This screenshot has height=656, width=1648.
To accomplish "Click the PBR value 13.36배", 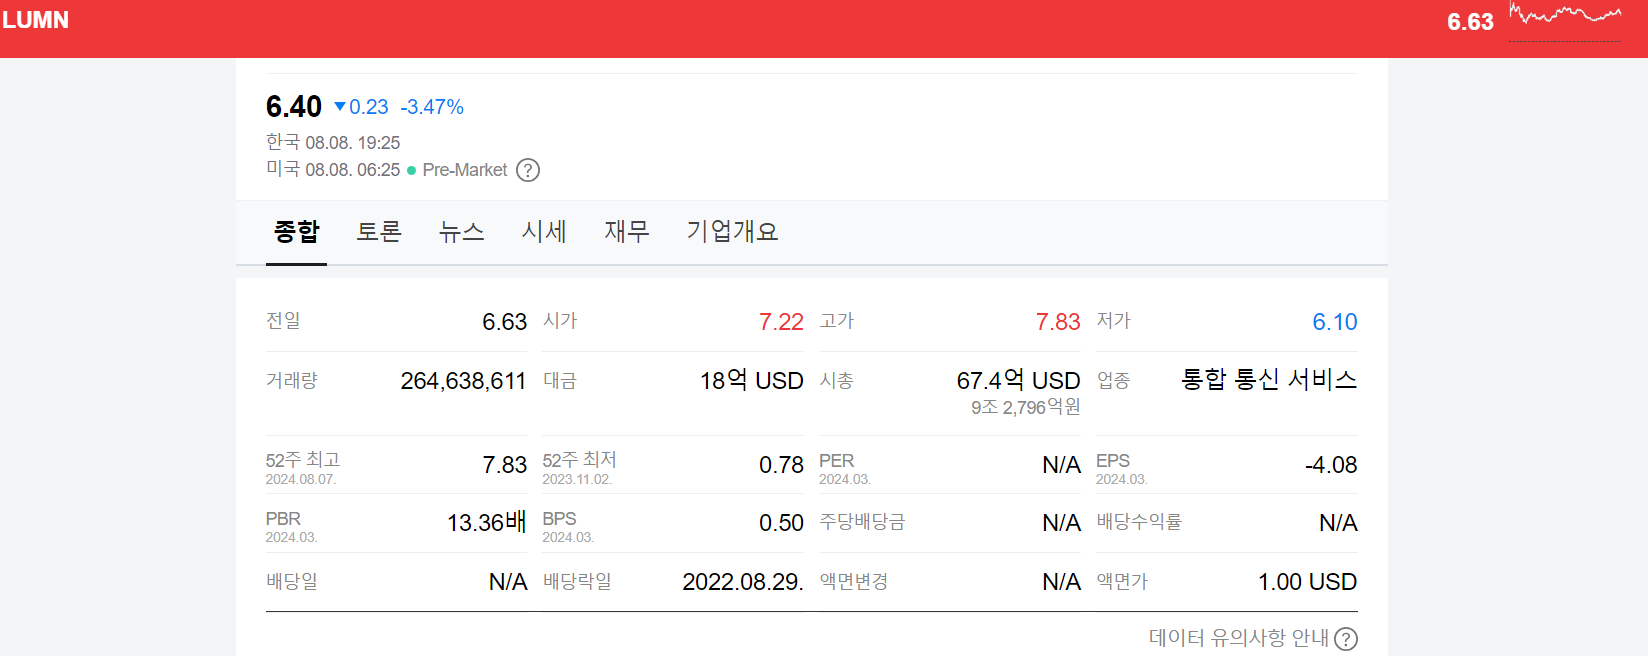I will pos(486,522).
